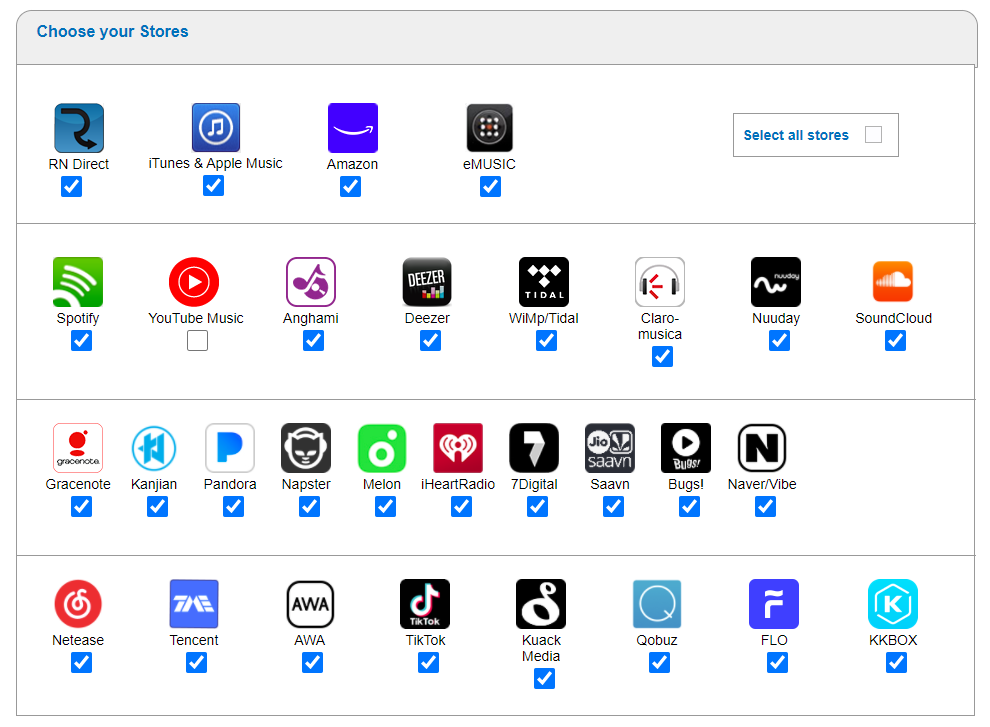Click the 7Digital logo icon
This screenshot has width=990, height=727.
click(534, 448)
